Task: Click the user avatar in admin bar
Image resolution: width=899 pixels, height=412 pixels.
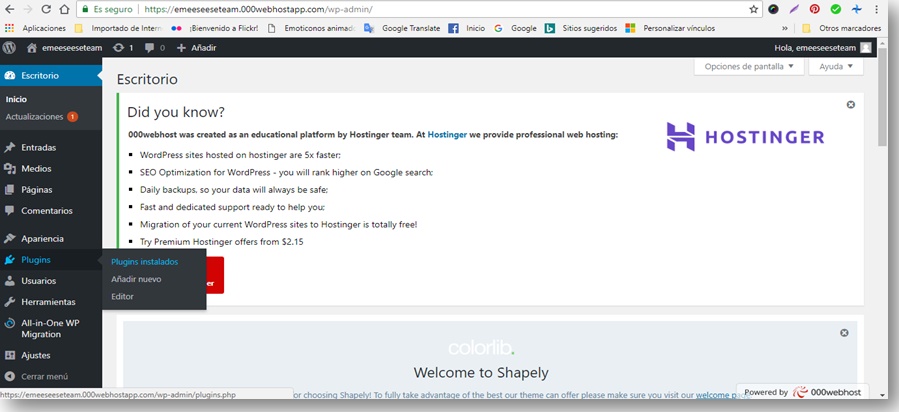Action: coord(866,48)
